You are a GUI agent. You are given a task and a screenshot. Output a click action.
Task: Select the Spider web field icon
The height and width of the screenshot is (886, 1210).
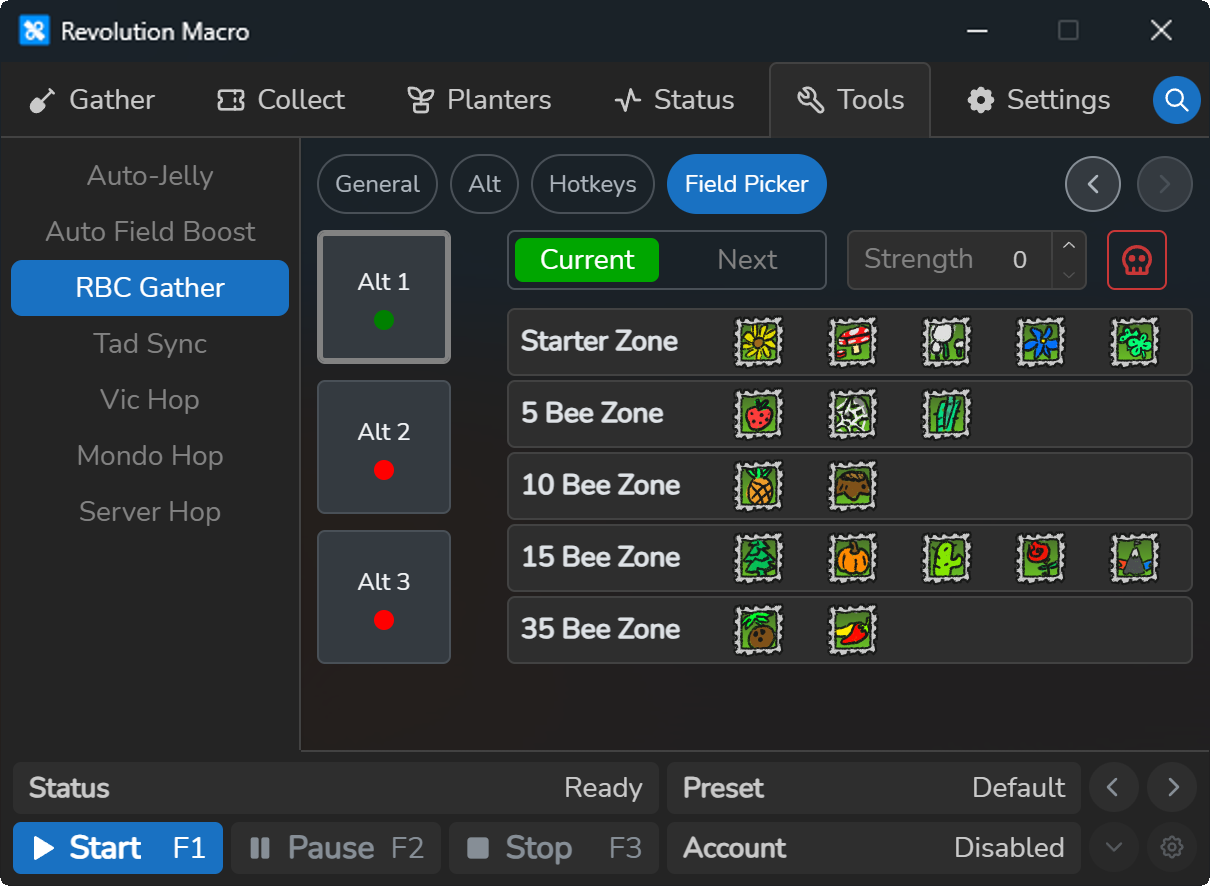853,414
